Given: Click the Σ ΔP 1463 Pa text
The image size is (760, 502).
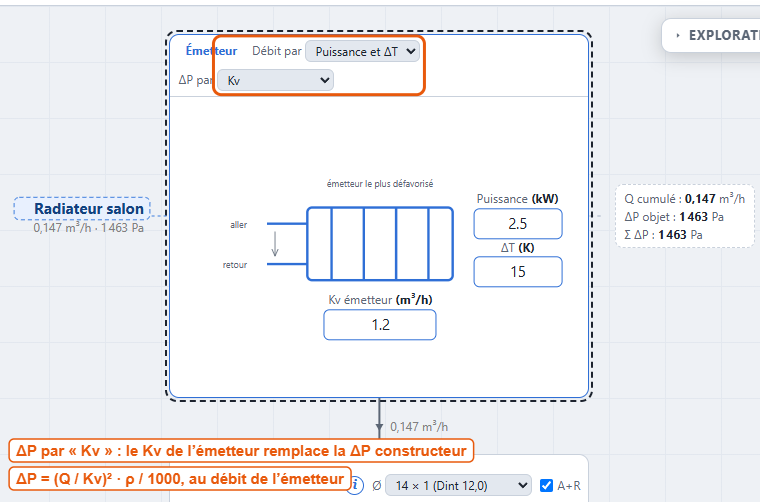Looking at the screenshot, I should [x=663, y=235].
